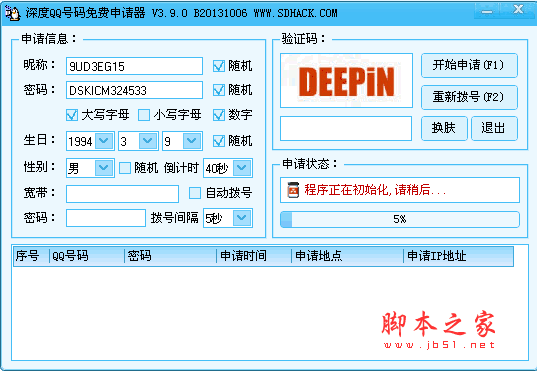
Task: Click the 昵称 nickname input field
Action: click(134, 66)
